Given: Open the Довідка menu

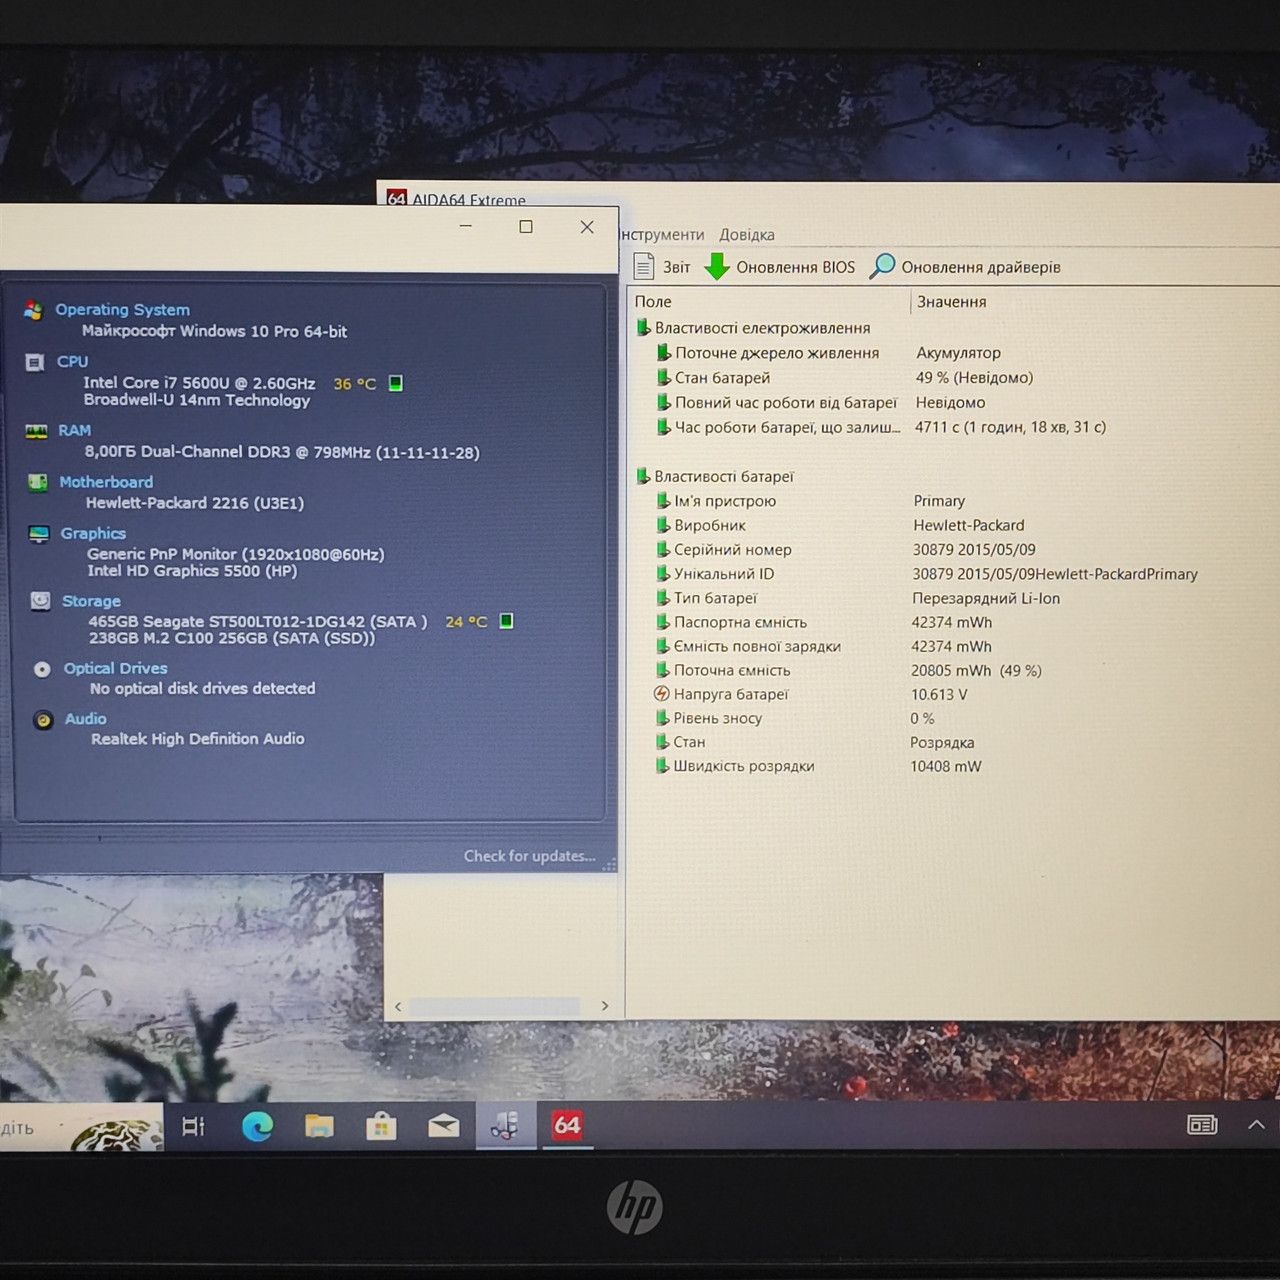Looking at the screenshot, I should pyautogui.click(x=746, y=235).
